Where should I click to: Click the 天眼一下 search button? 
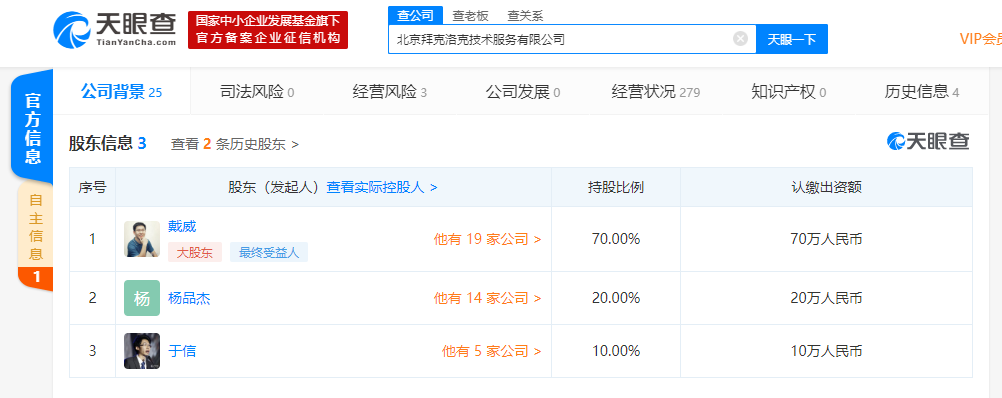coord(792,39)
